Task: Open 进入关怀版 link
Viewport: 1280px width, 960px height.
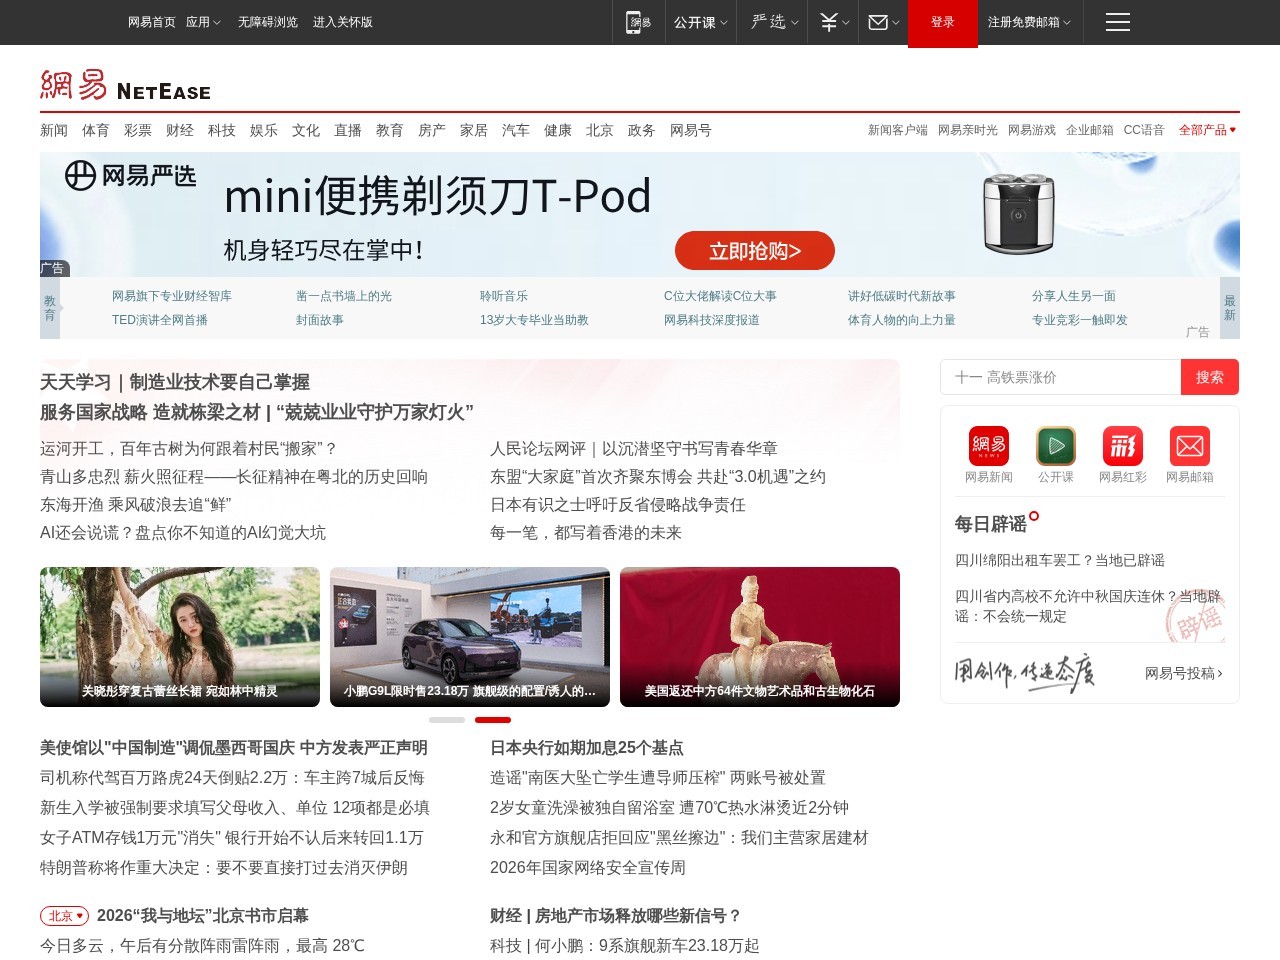Action: [343, 22]
